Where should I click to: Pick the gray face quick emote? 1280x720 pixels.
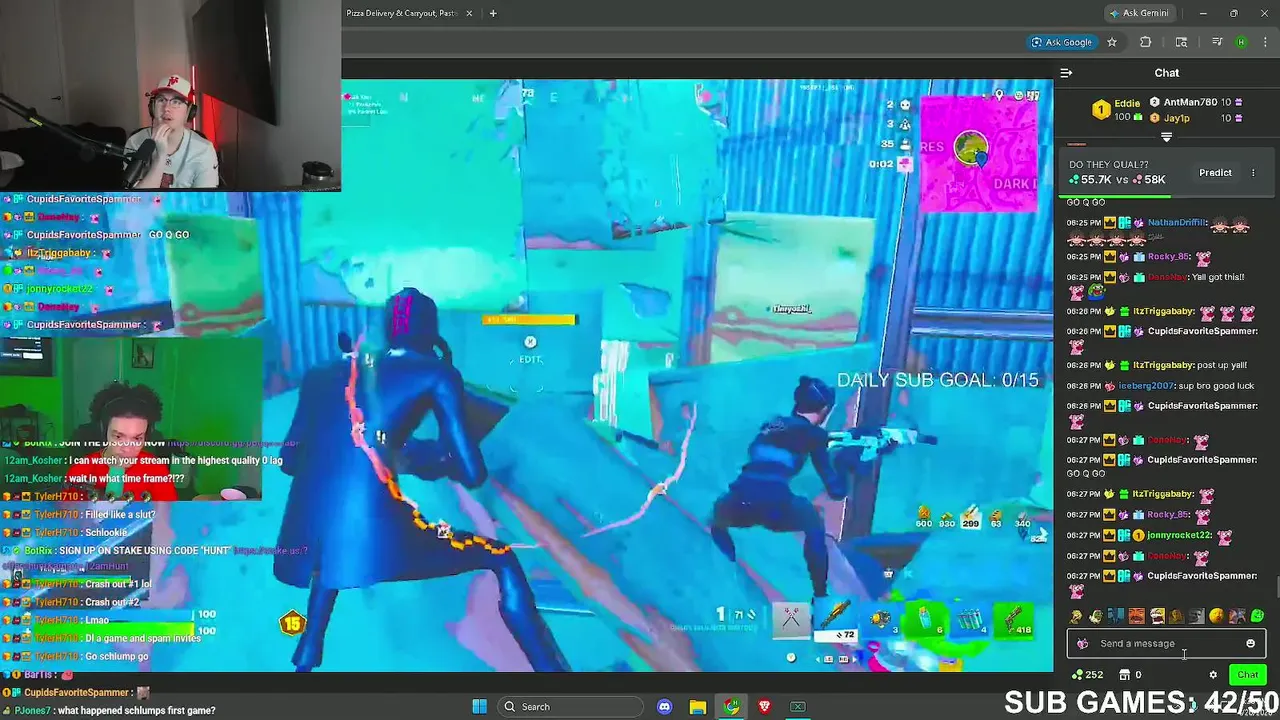coord(1196,616)
